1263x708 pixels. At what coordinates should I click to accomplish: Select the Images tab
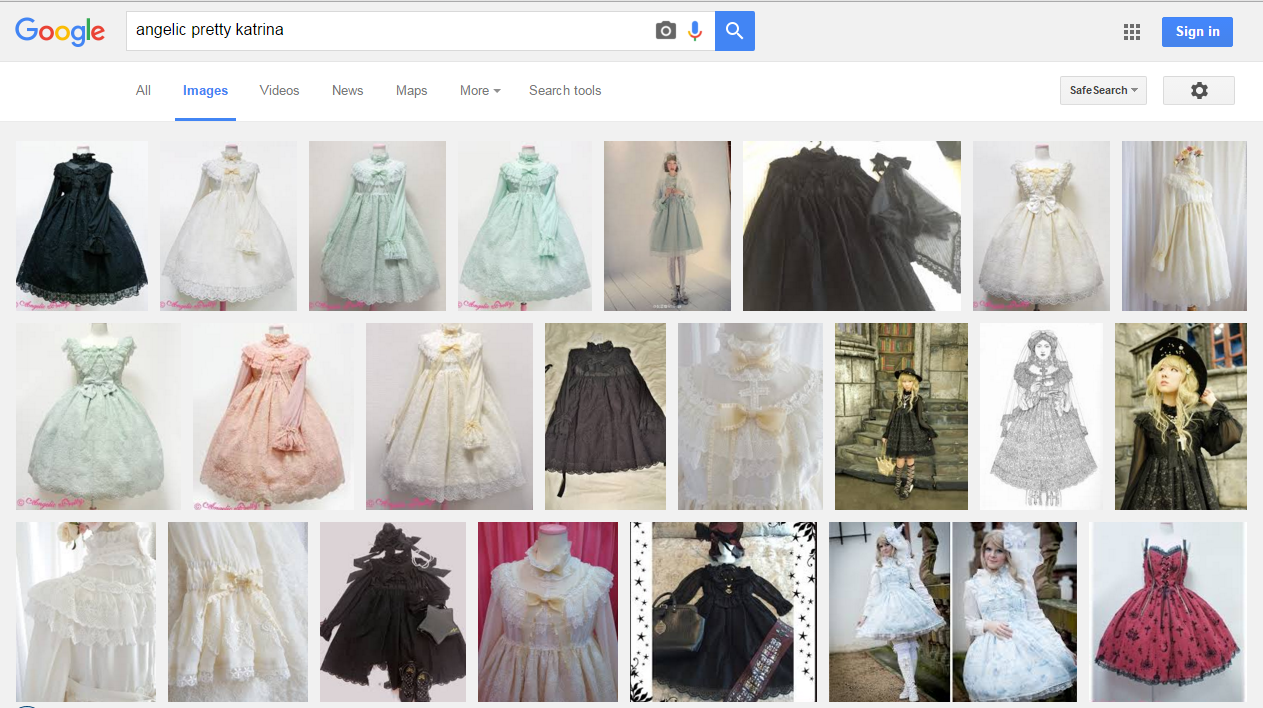[205, 90]
